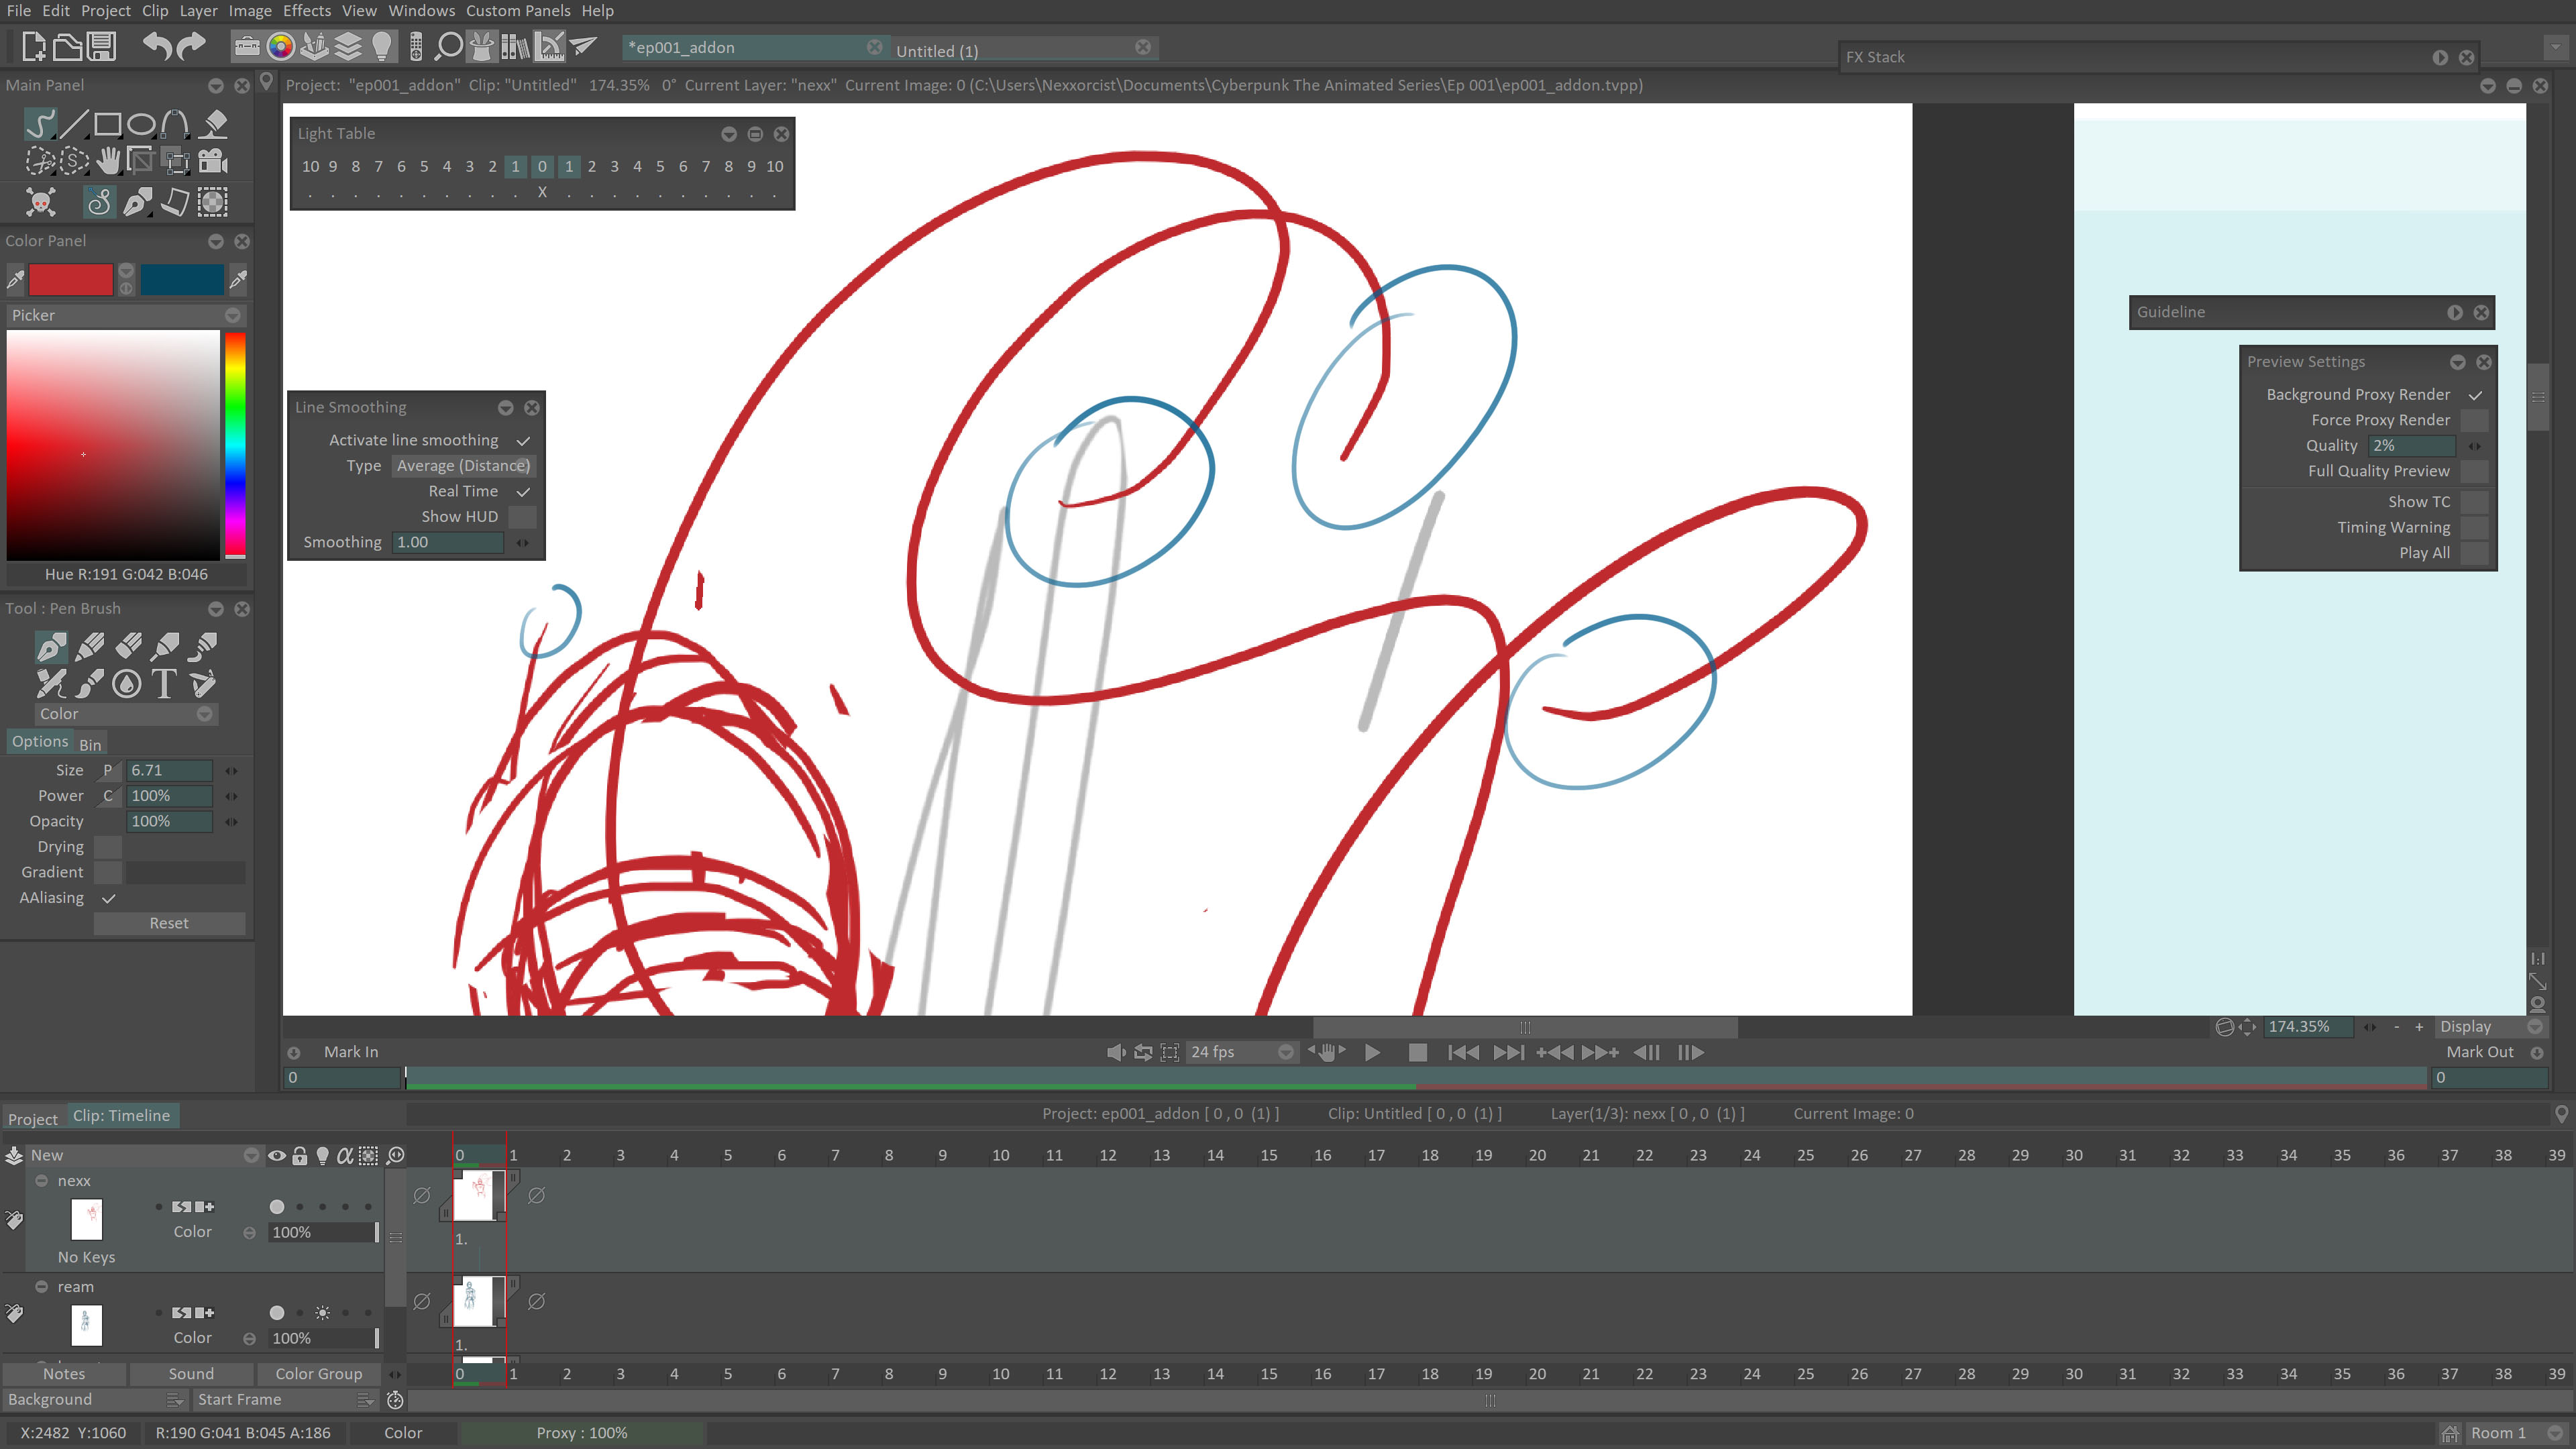2576x1449 pixels.
Task: Open the line smoothing Type dropdown
Action: click(x=463, y=466)
